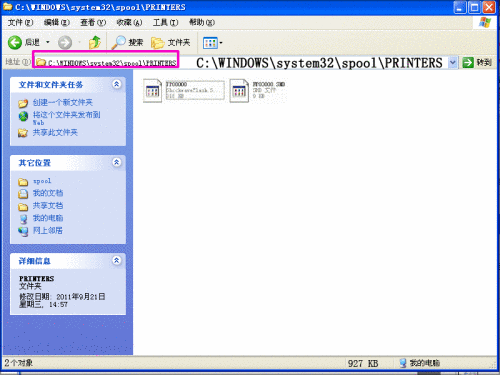Open the Search magnifier tool
Image resolution: width=500 pixels, height=375 pixels.
pyautogui.click(x=119, y=42)
